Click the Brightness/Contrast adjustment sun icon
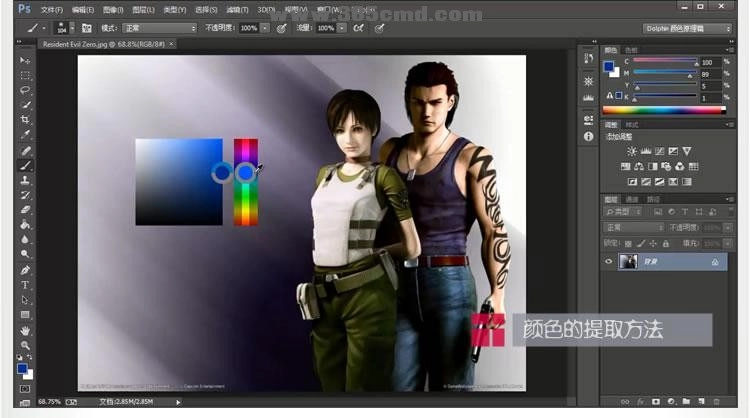 coord(632,152)
